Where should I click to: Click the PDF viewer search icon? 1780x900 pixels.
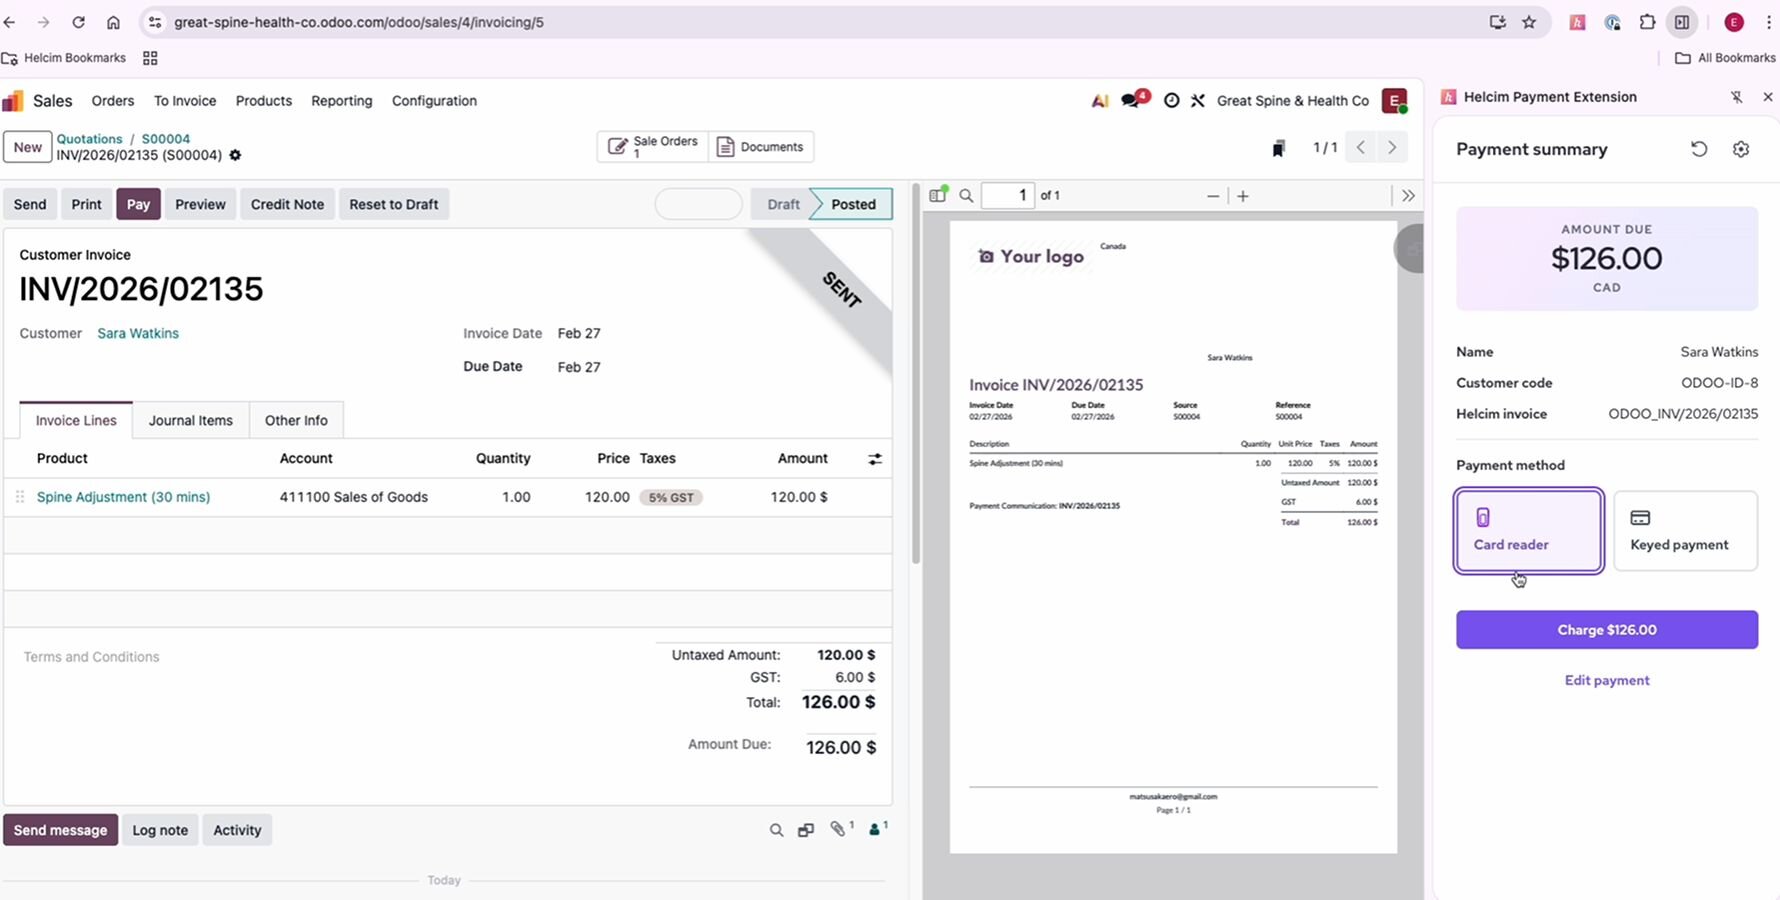click(966, 196)
